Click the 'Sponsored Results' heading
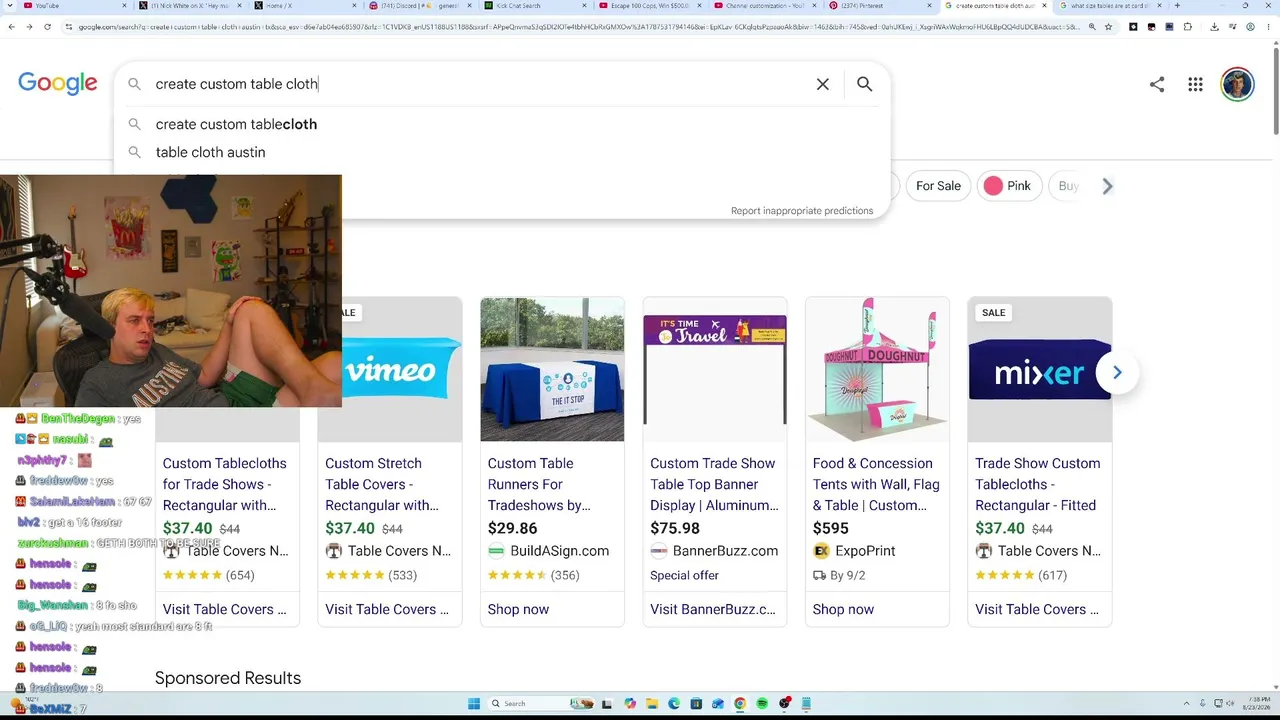 (x=228, y=678)
